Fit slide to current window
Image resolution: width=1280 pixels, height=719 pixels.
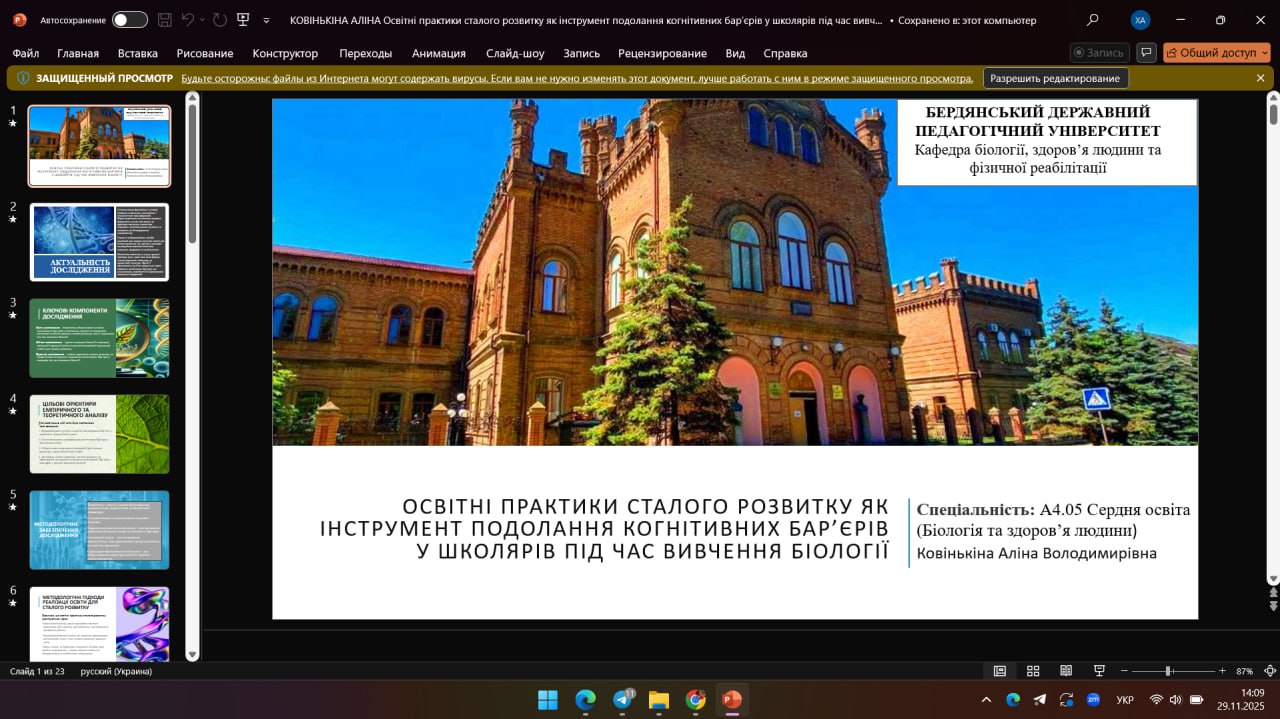tap(1270, 671)
